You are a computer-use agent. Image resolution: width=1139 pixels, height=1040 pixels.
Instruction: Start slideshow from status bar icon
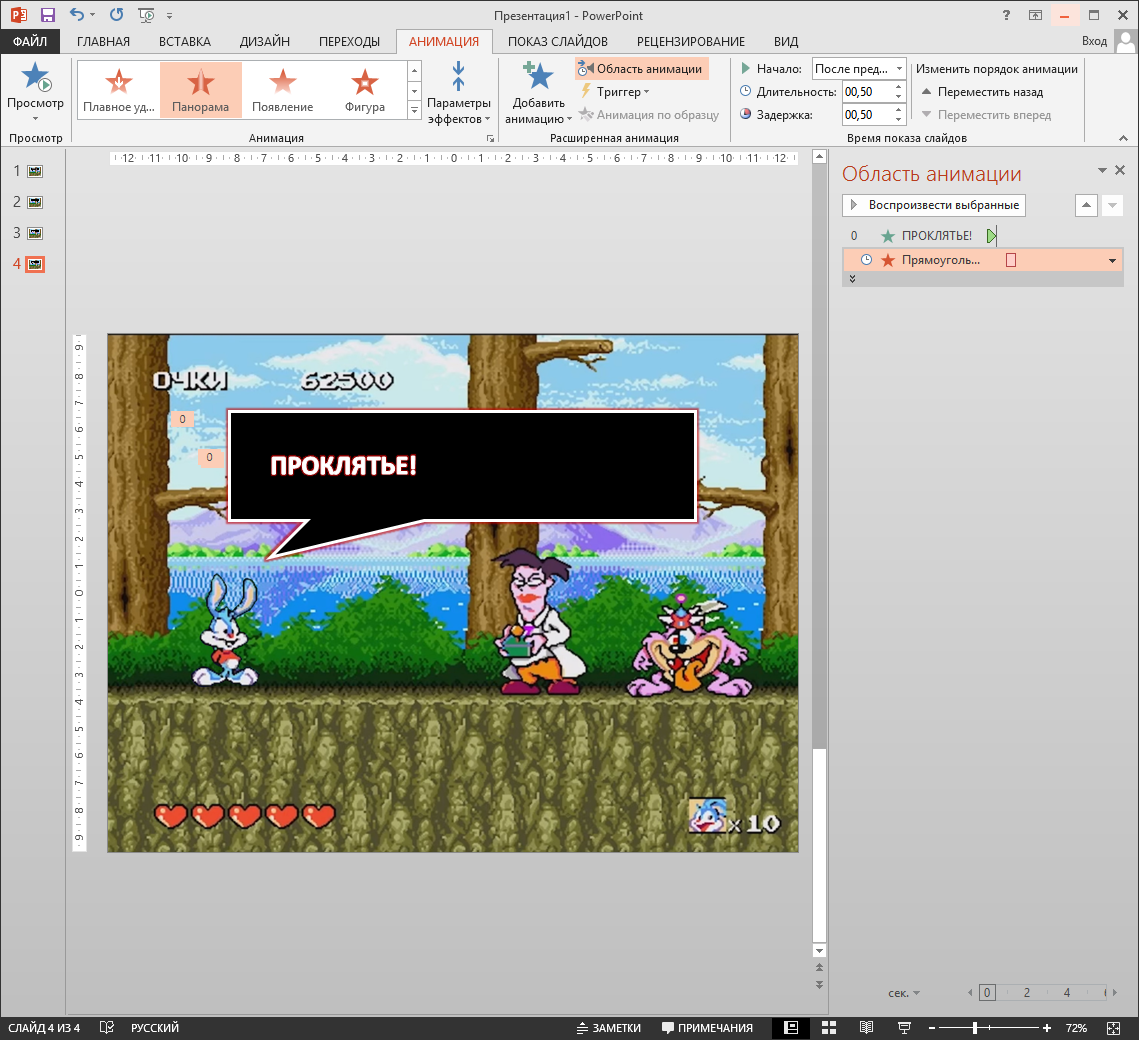[904, 1028]
